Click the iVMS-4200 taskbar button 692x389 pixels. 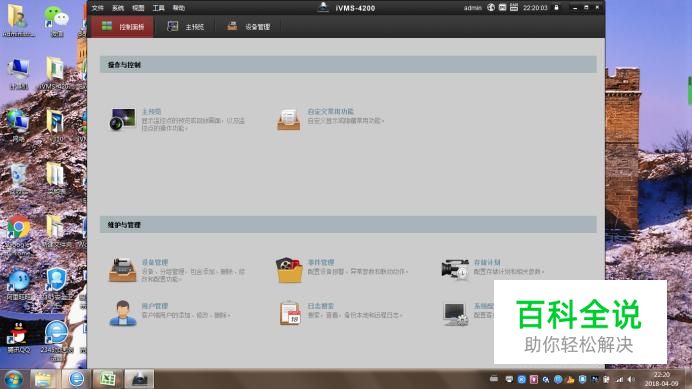(x=139, y=379)
